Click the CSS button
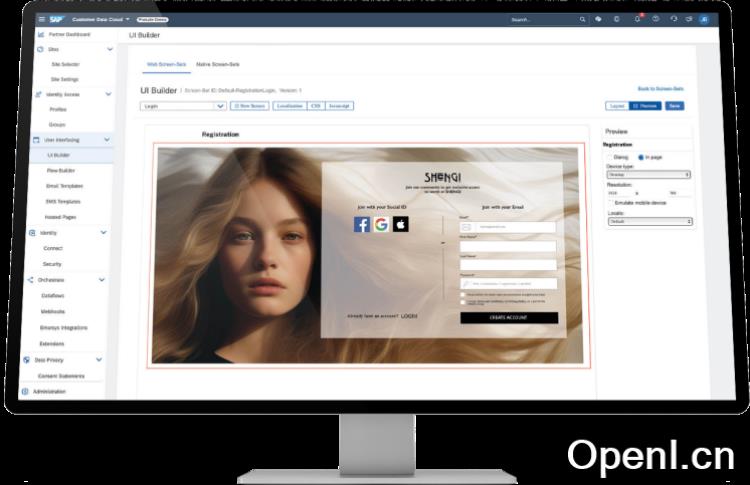The width and height of the screenshot is (750, 485). (x=316, y=106)
